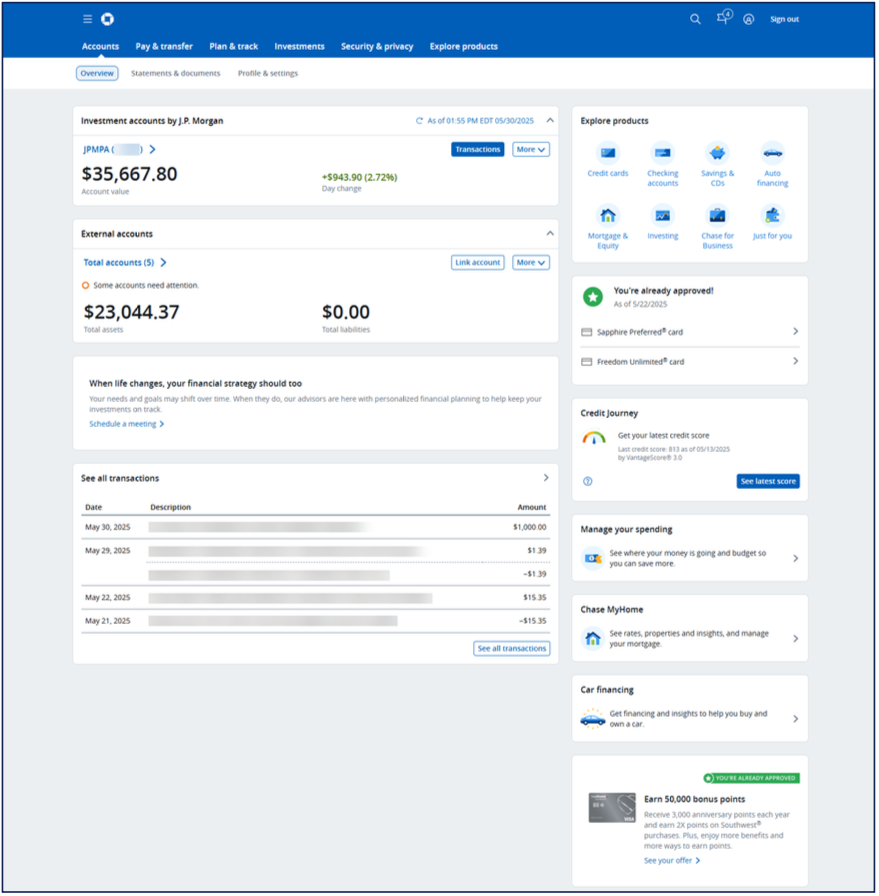Collapse the External accounts section
The image size is (879, 896).
[x=551, y=234]
